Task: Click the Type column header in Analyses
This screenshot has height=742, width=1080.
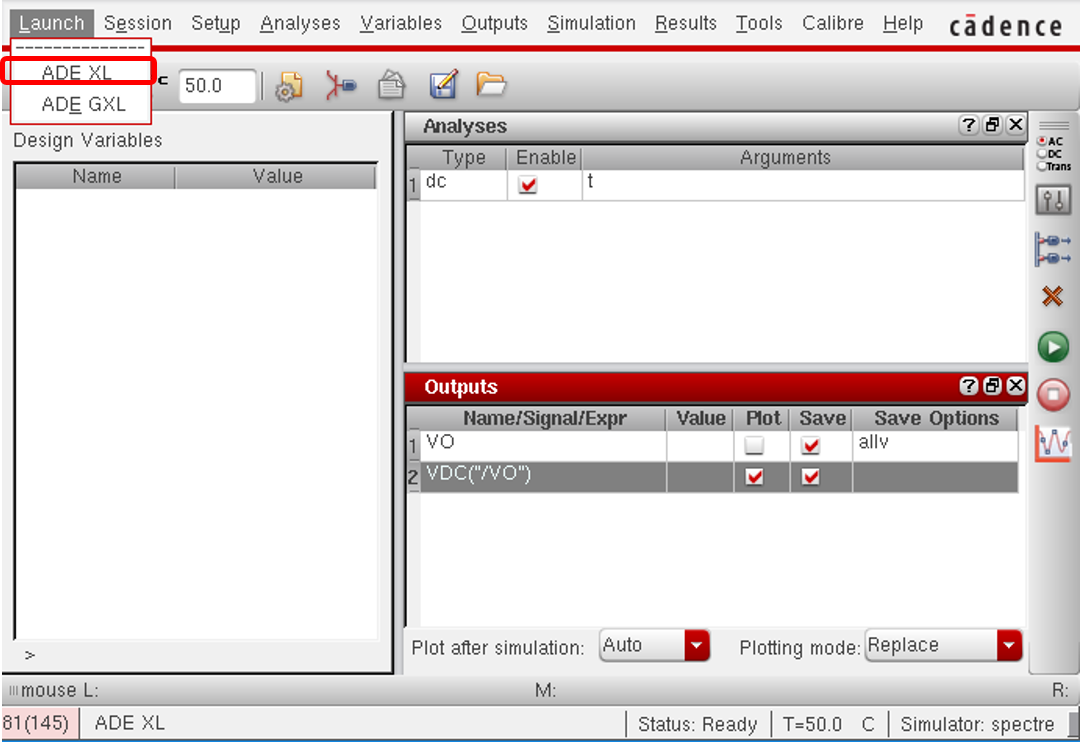Action: pos(464,158)
